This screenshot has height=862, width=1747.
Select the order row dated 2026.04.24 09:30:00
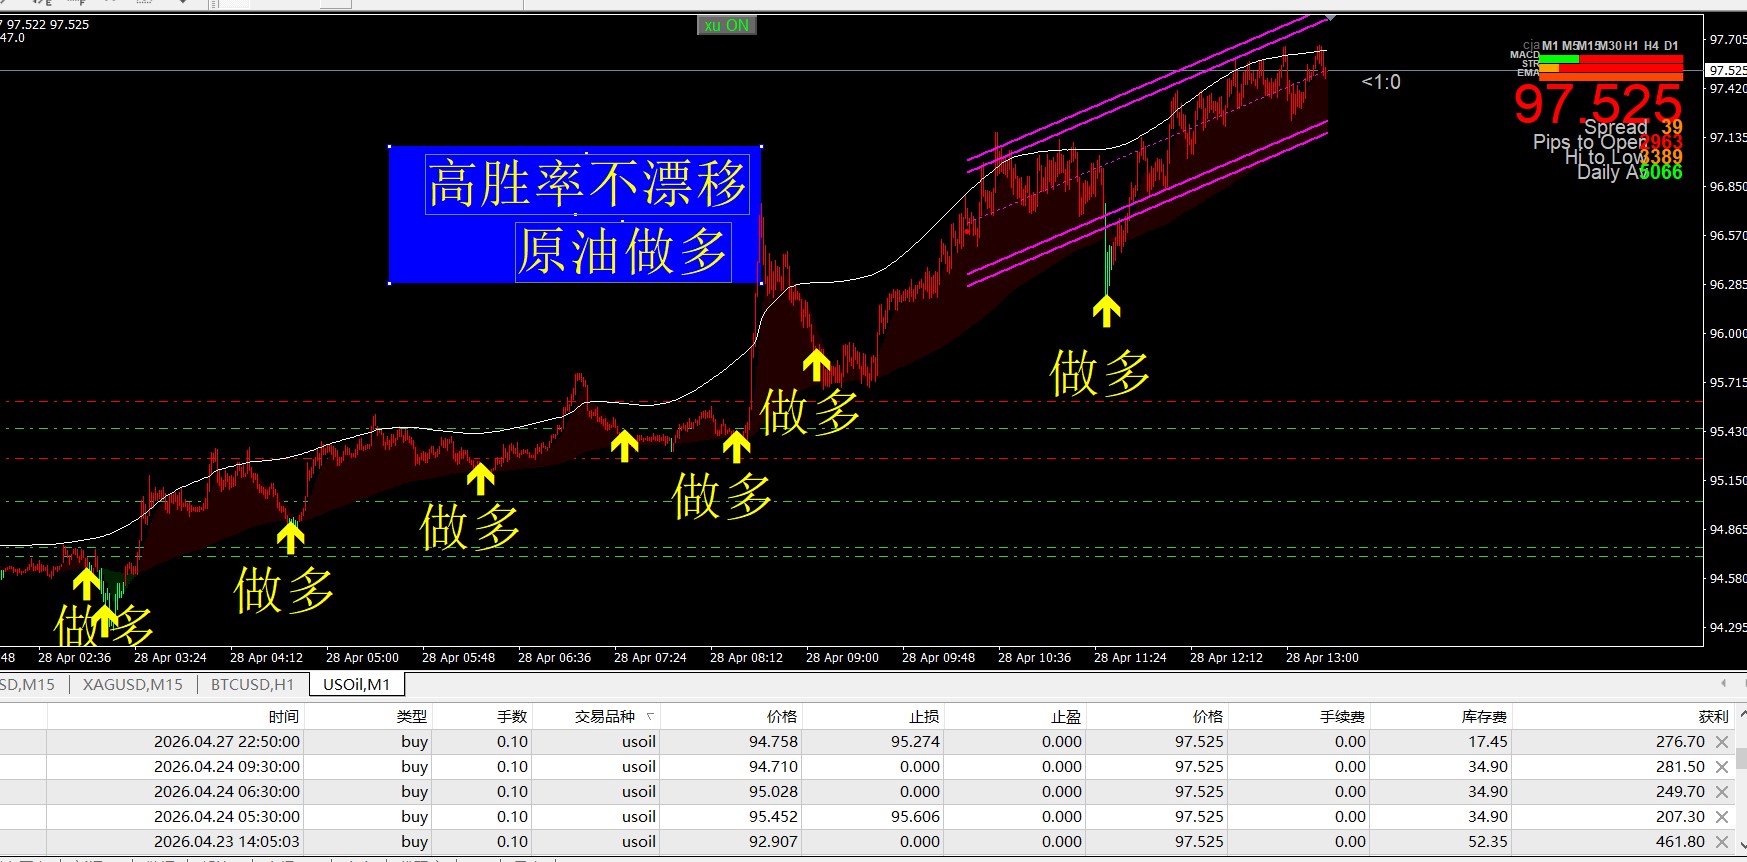click(226, 767)
